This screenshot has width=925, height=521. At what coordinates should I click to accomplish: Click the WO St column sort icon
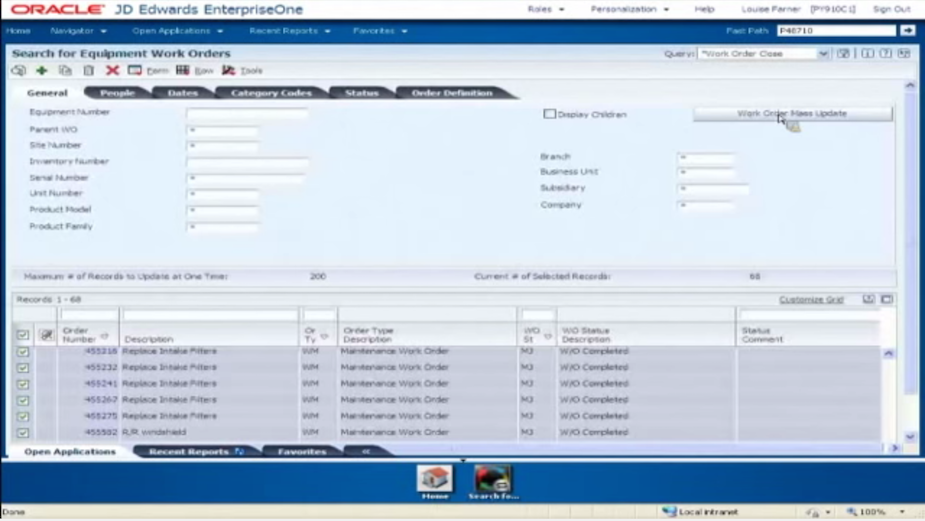(547, 336)
